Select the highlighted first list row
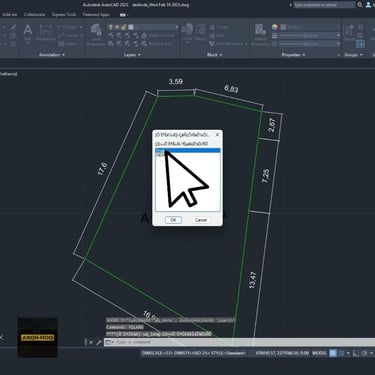 click(x=188, y=151)
